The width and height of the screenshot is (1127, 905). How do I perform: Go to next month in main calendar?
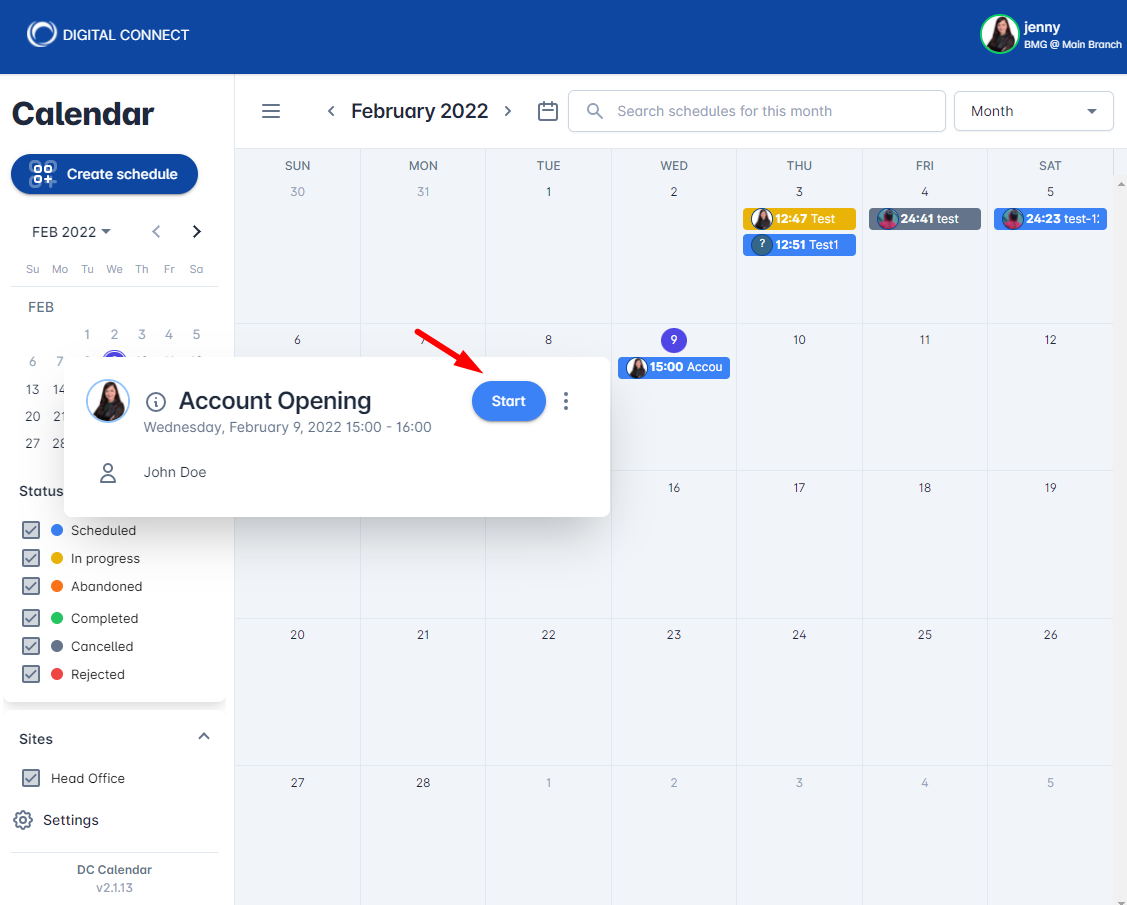coord(508,111)
